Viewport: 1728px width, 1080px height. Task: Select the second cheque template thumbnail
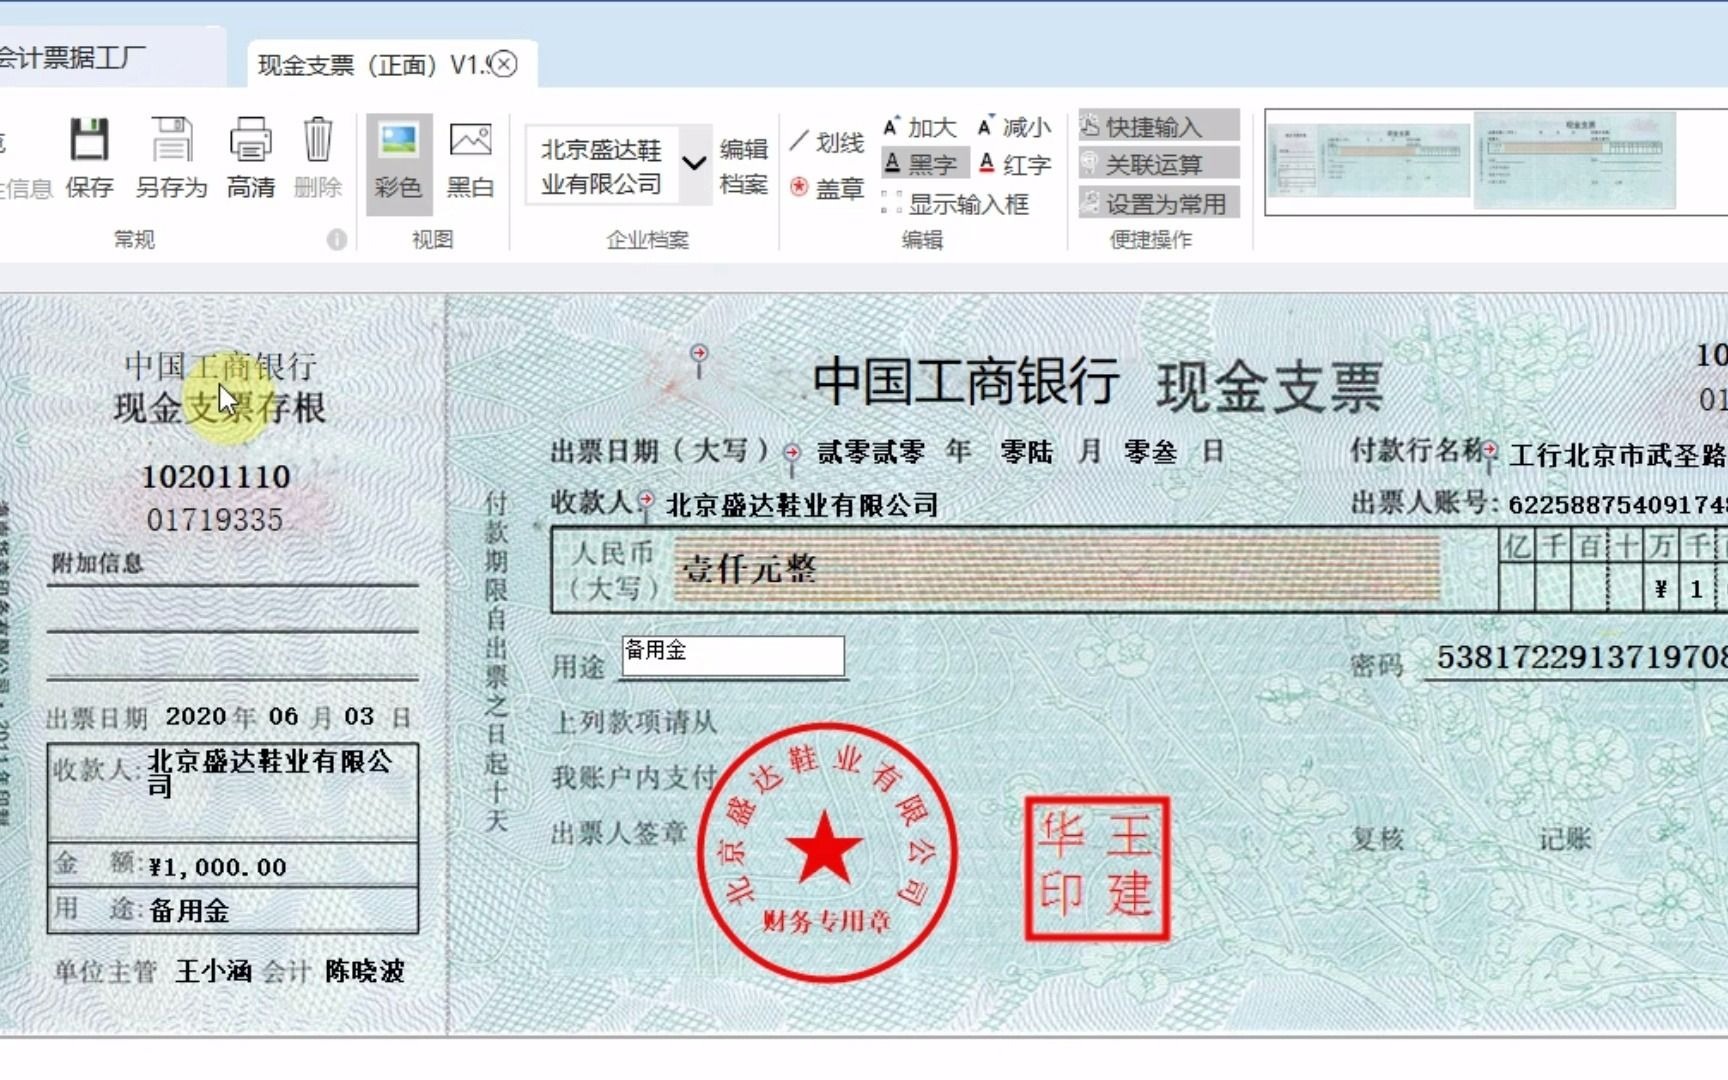click(1575, 160)
